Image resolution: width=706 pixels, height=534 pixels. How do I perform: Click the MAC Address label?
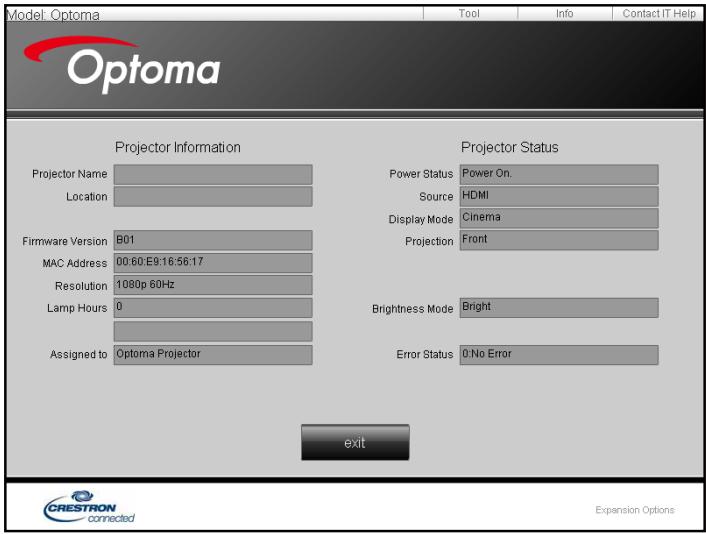[x=75, y=263]
